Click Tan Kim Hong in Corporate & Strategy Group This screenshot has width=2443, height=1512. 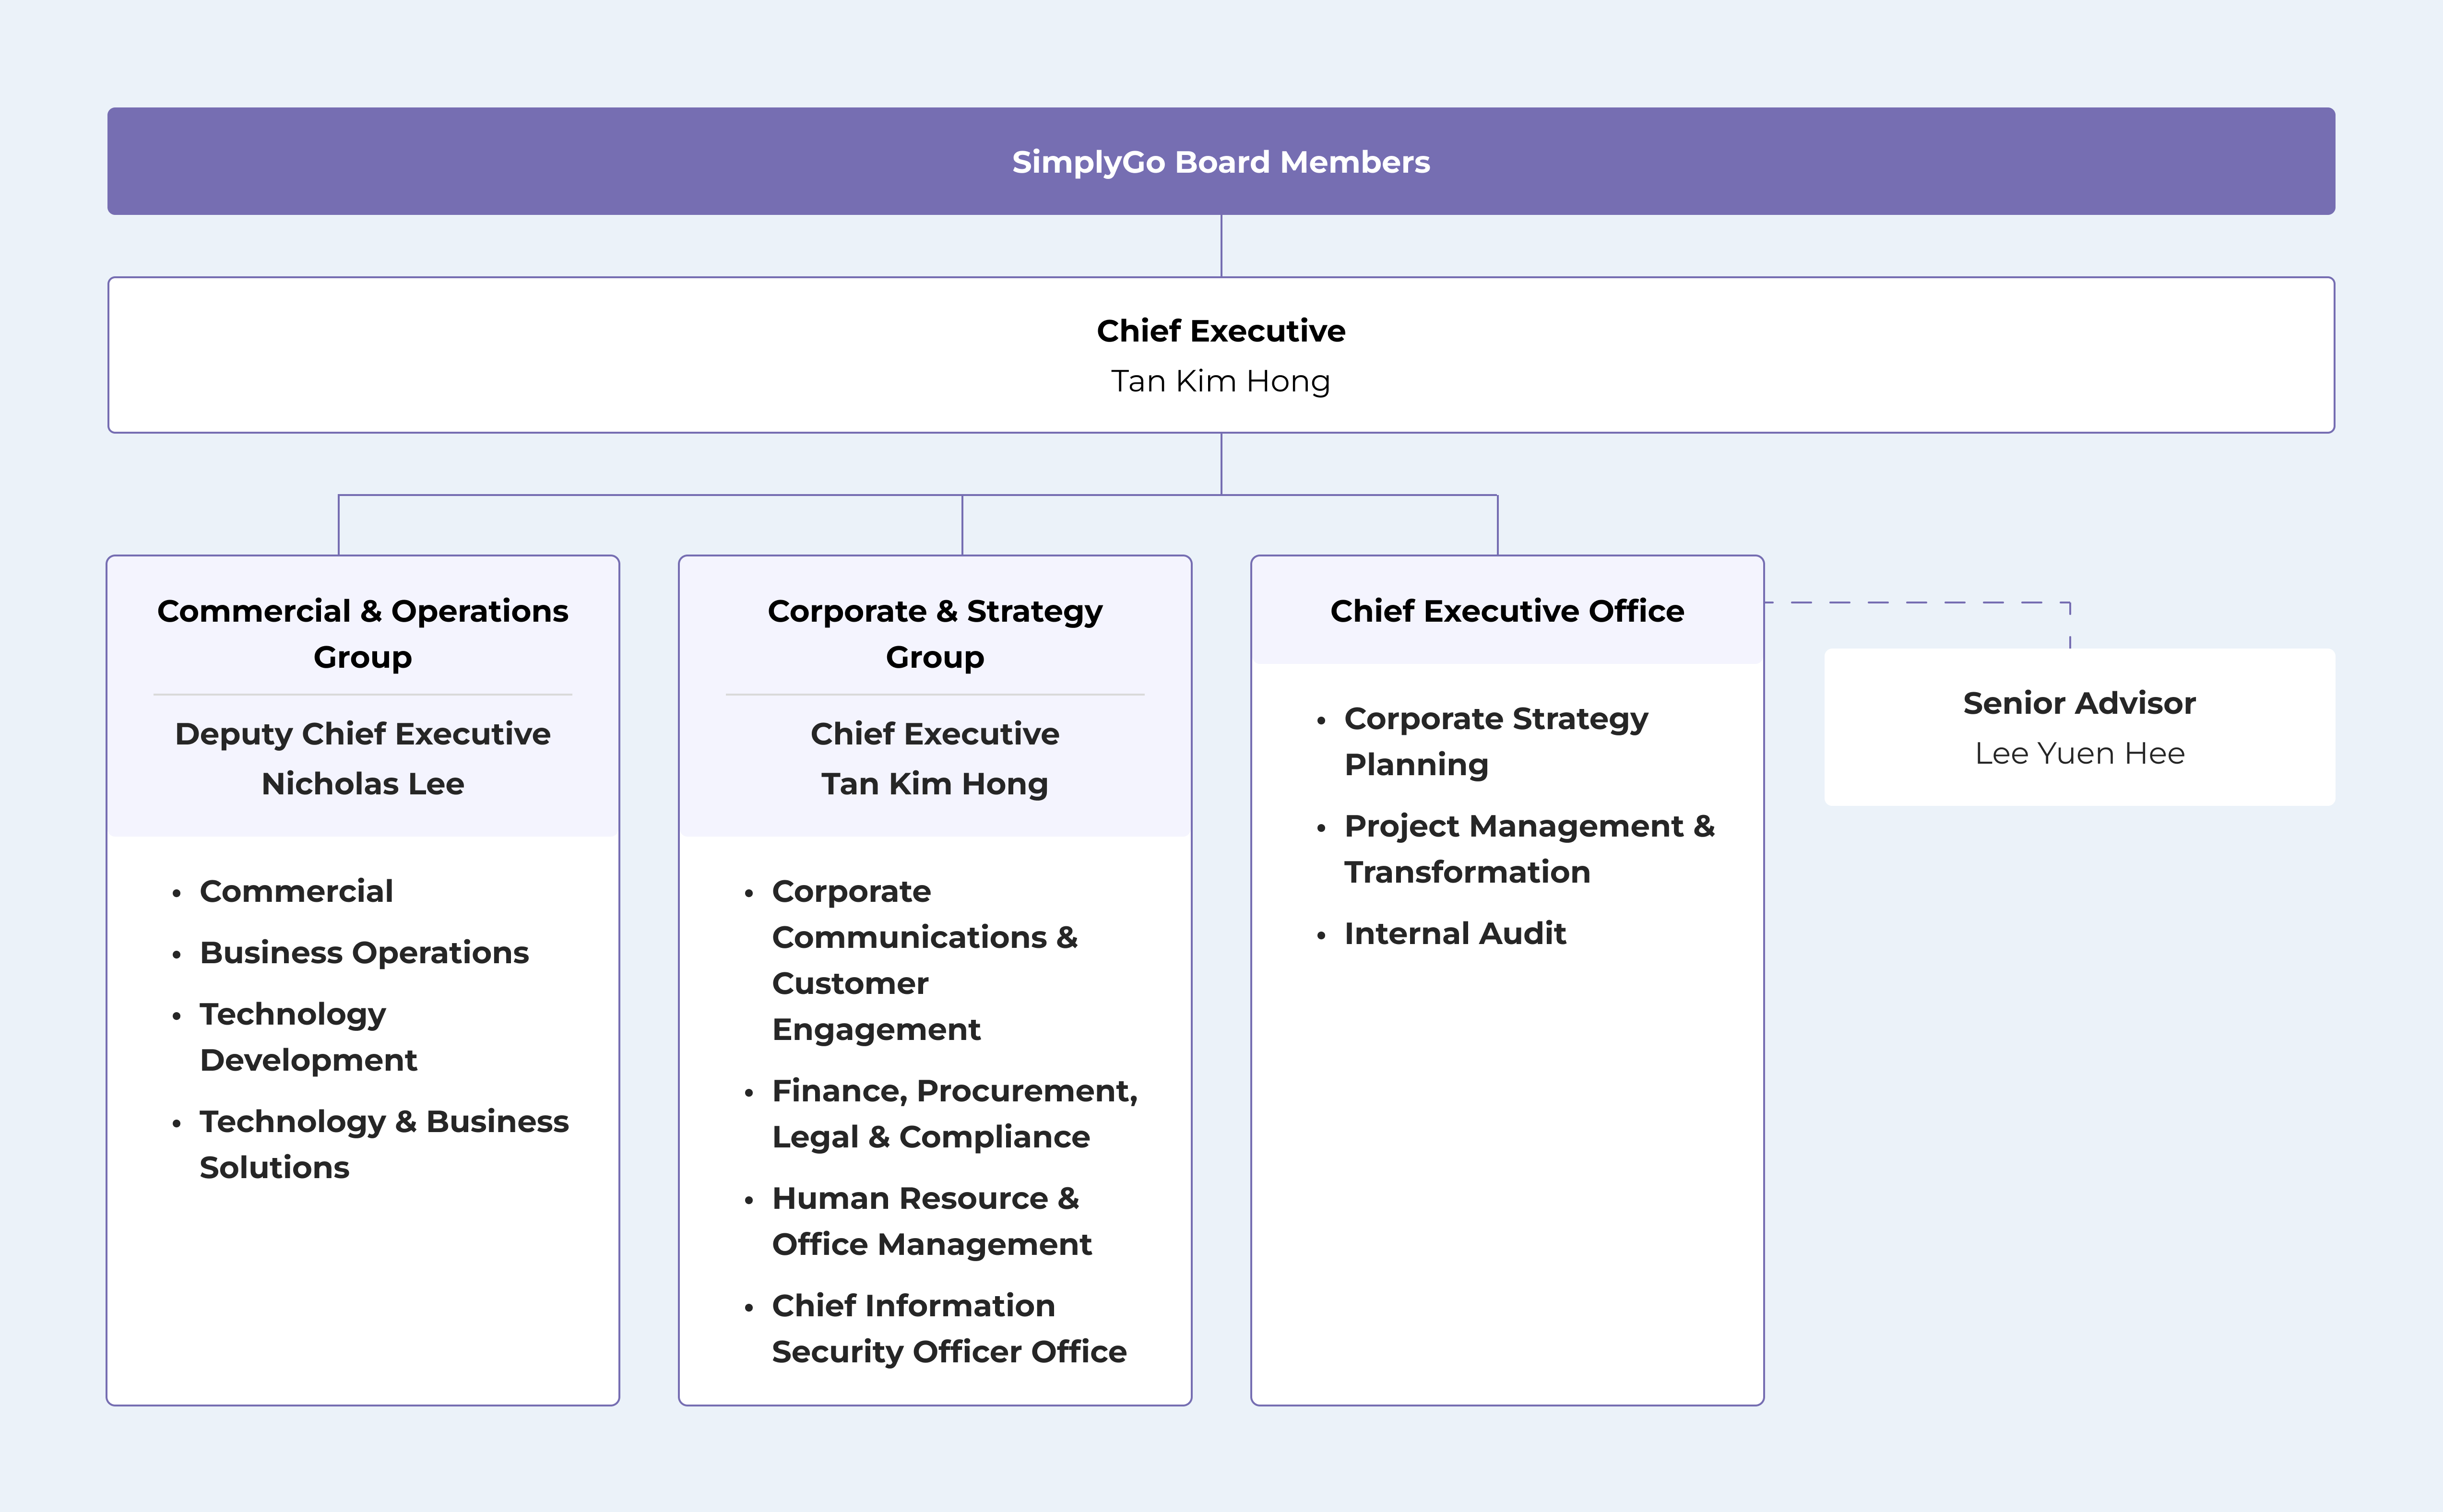[935, 784]
